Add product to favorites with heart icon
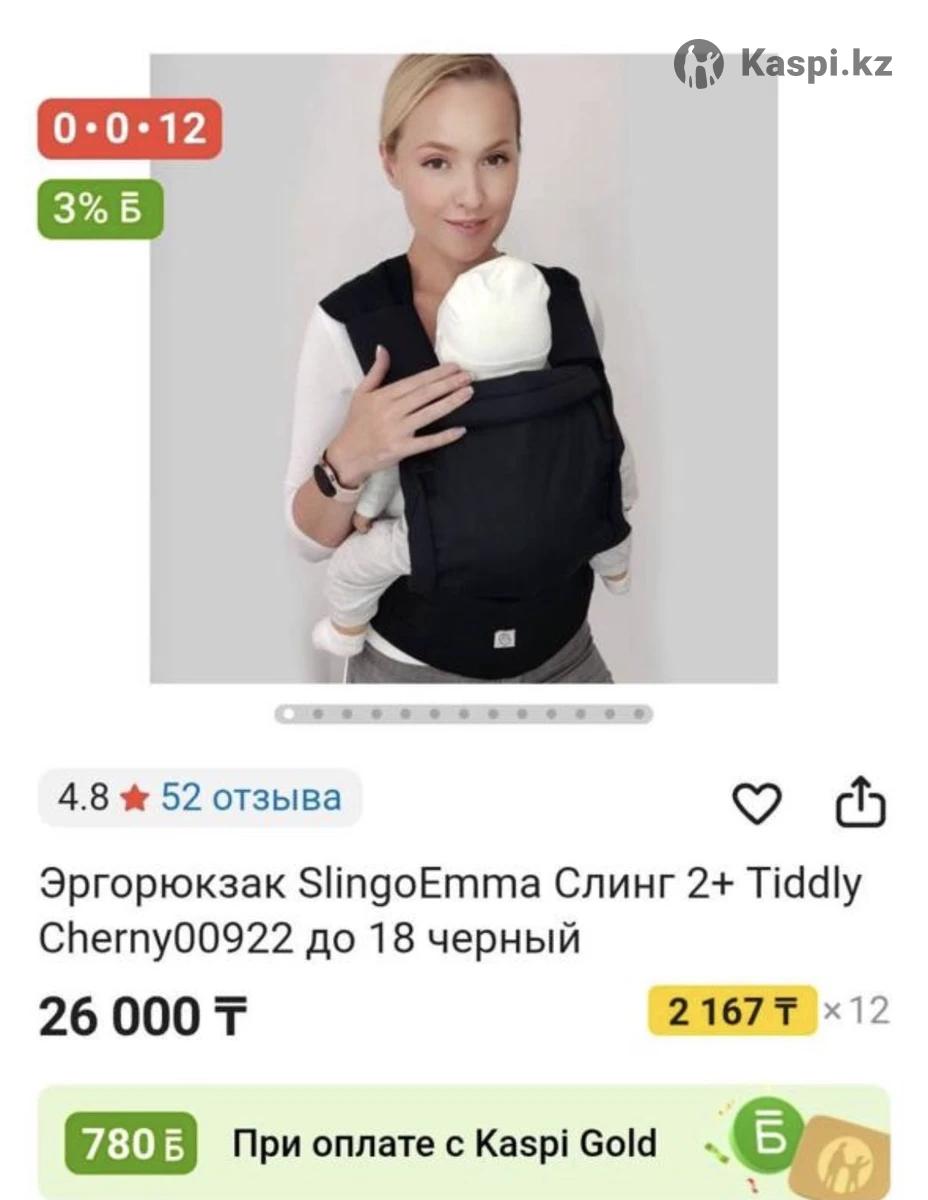This screenshot has height=1200, width=928. (x=757, y=805)
